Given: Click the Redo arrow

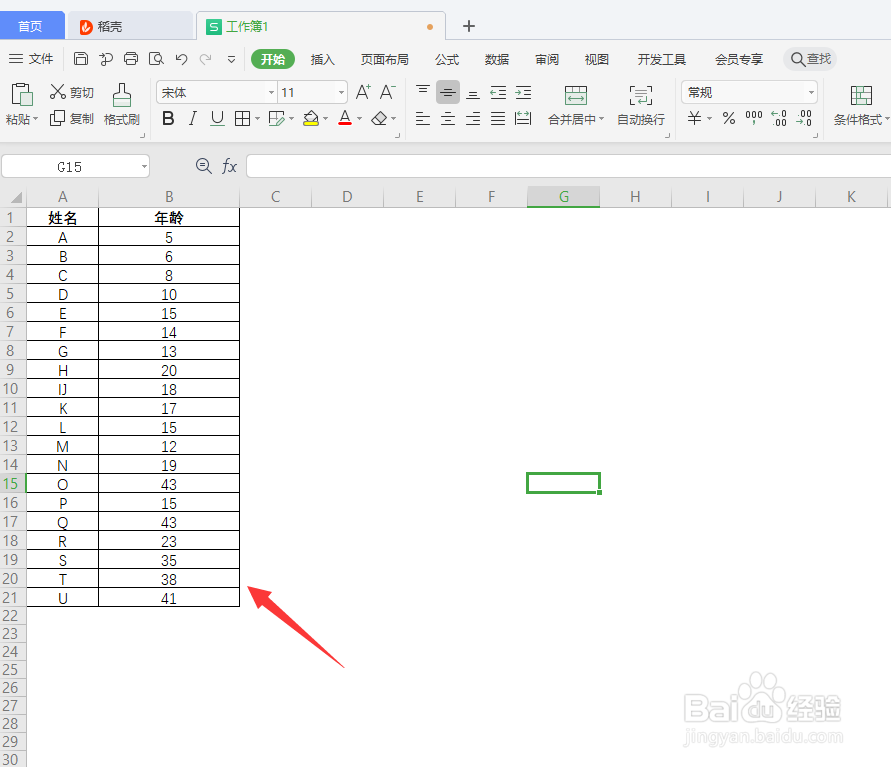Looking at the screenshot, I should click(x=205, y=59).
